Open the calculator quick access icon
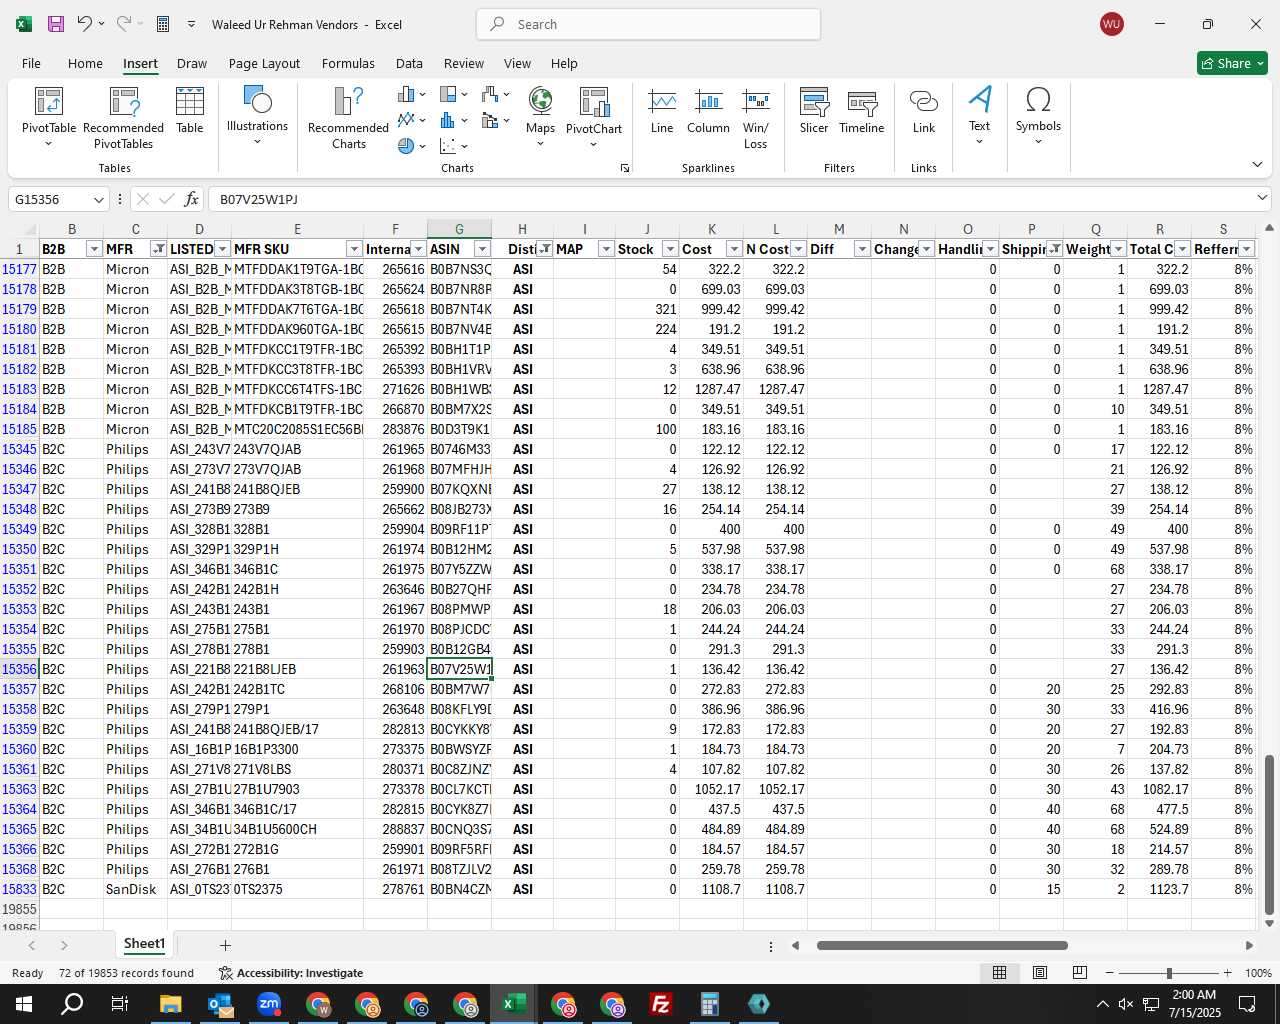Viewport: 1280px width, 1024px height. coord(164,24)
